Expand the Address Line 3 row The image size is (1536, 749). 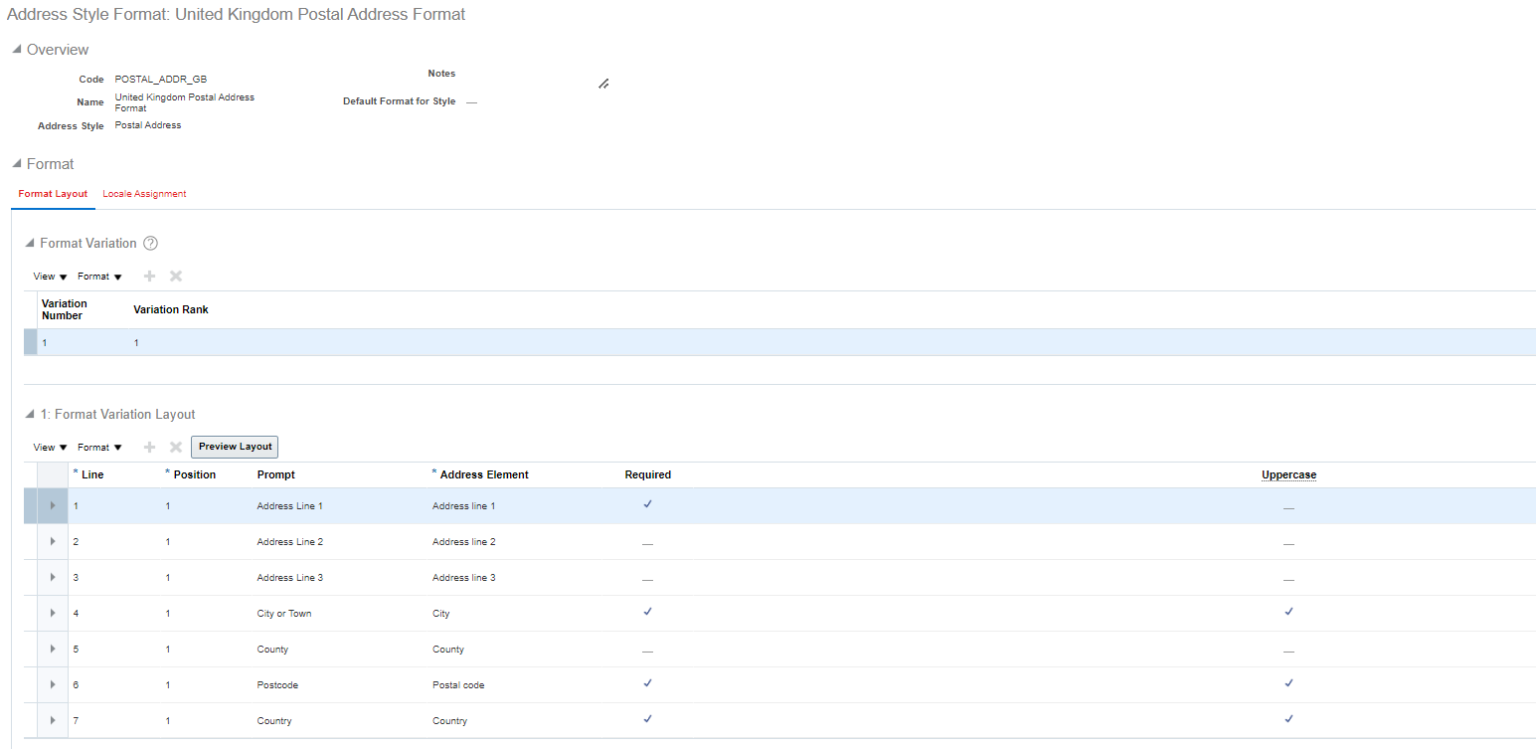point(53,577)
